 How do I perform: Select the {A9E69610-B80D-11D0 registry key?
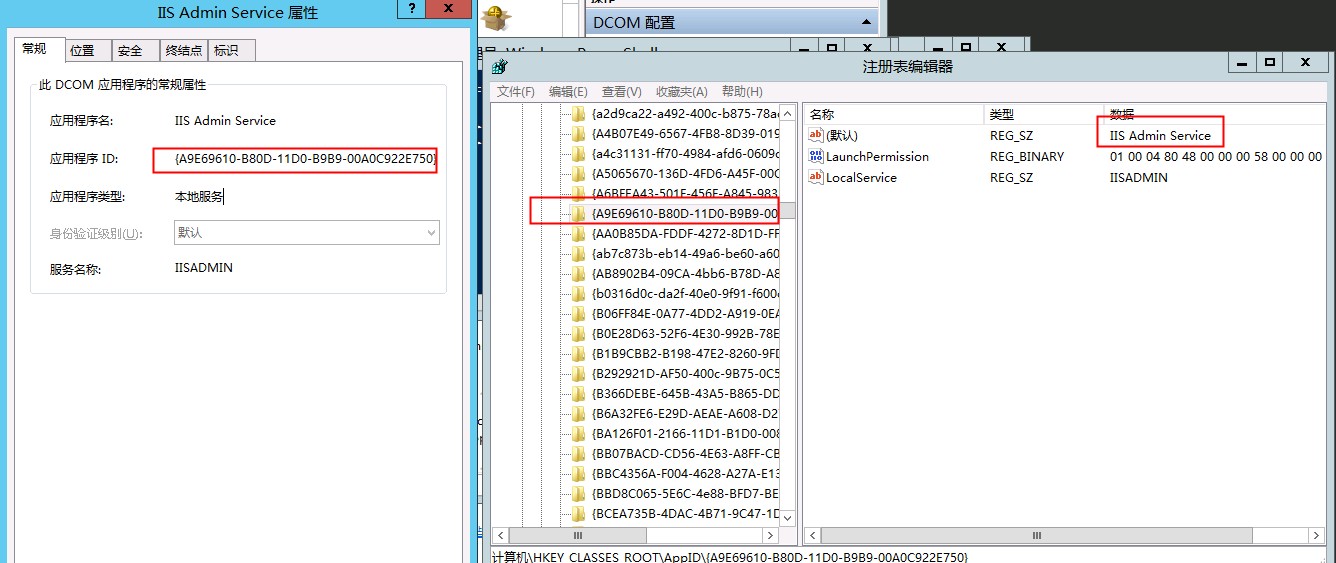(684, 213)
